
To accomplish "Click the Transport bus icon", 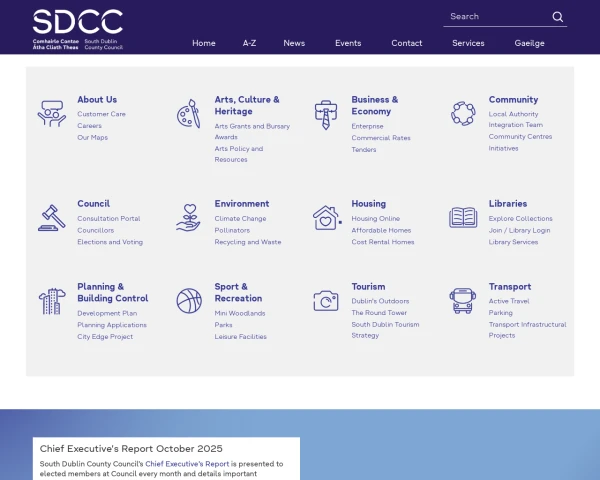I will point(463,301).
